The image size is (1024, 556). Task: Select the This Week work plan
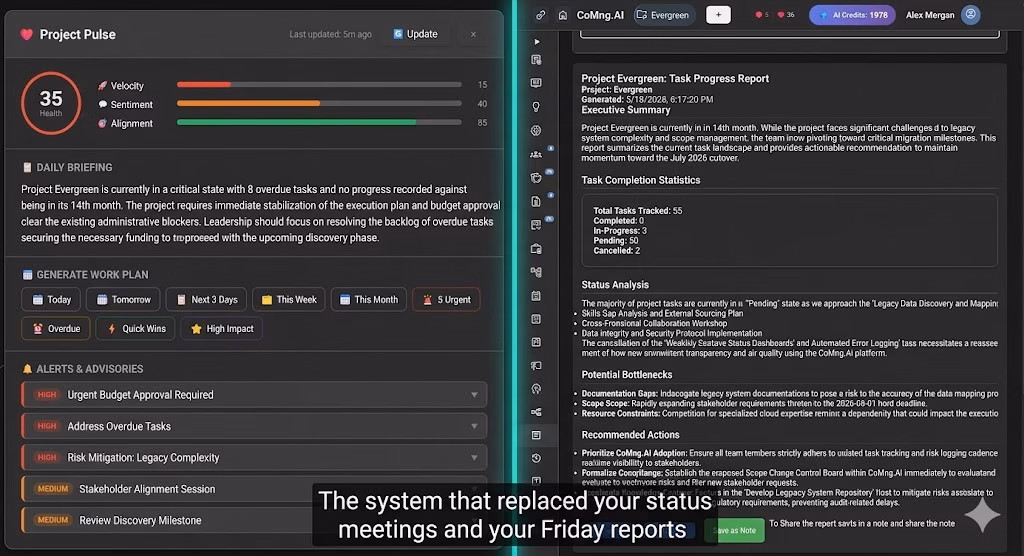click(289, 299)
